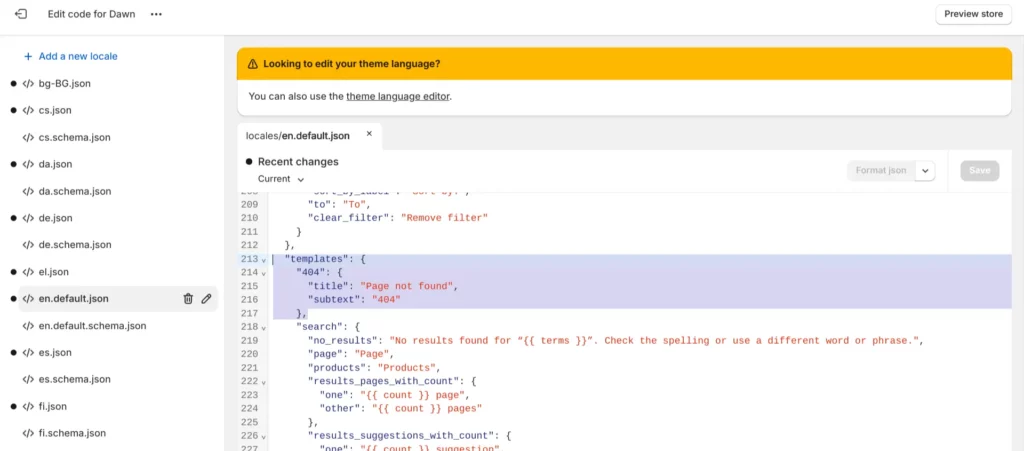The width and height of the screenshot is (1024, 451).
Task: Close the en.default.json tab
Action: [369, 134]
